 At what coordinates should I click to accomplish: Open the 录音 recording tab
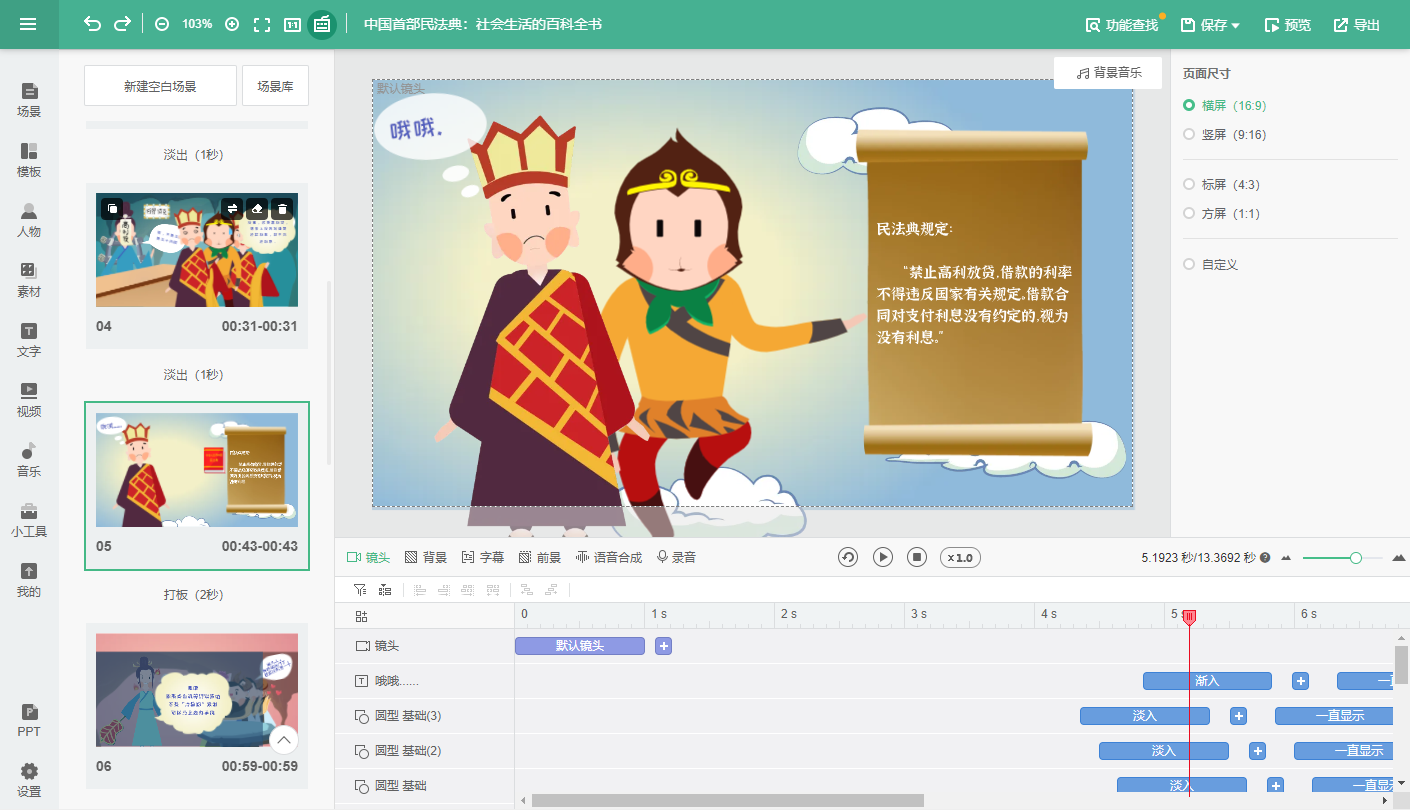point(677,557)
